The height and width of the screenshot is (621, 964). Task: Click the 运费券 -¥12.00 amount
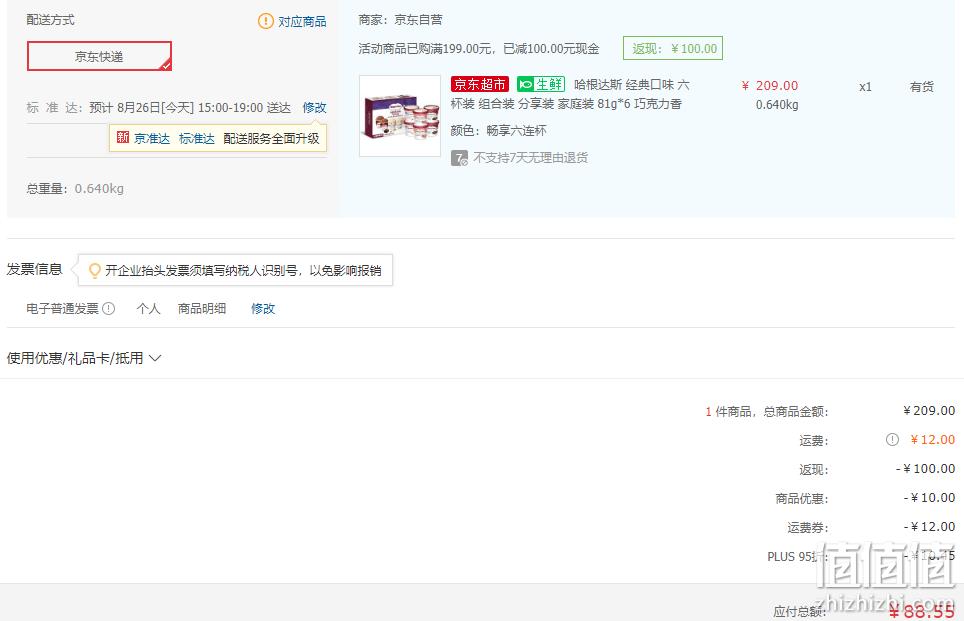pos(929,527)
